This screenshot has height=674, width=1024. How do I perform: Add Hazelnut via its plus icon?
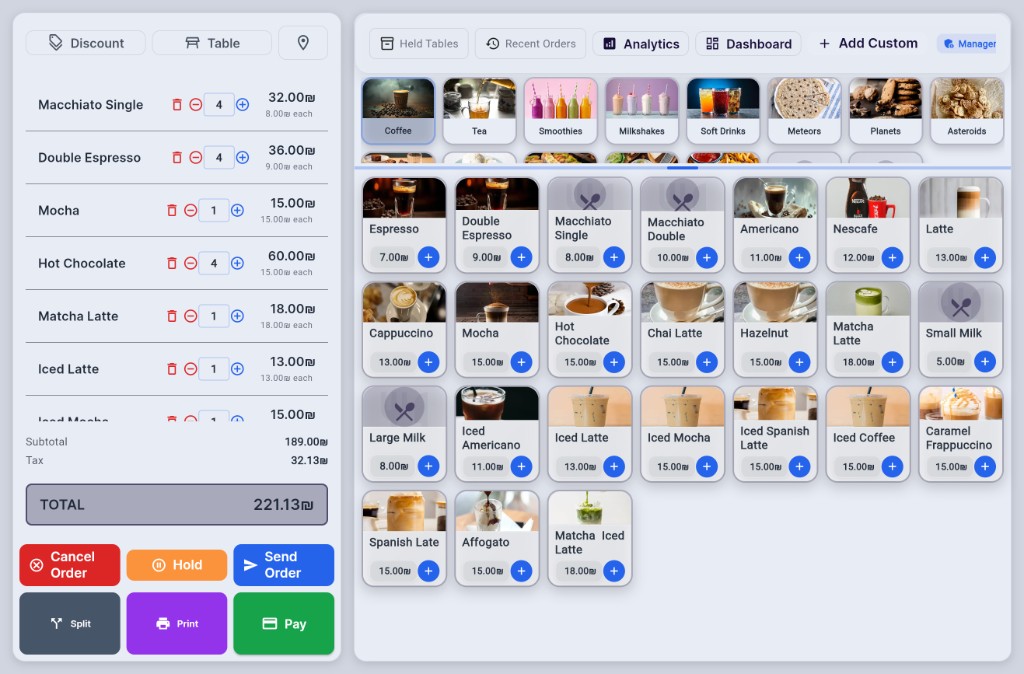(799, 362)
